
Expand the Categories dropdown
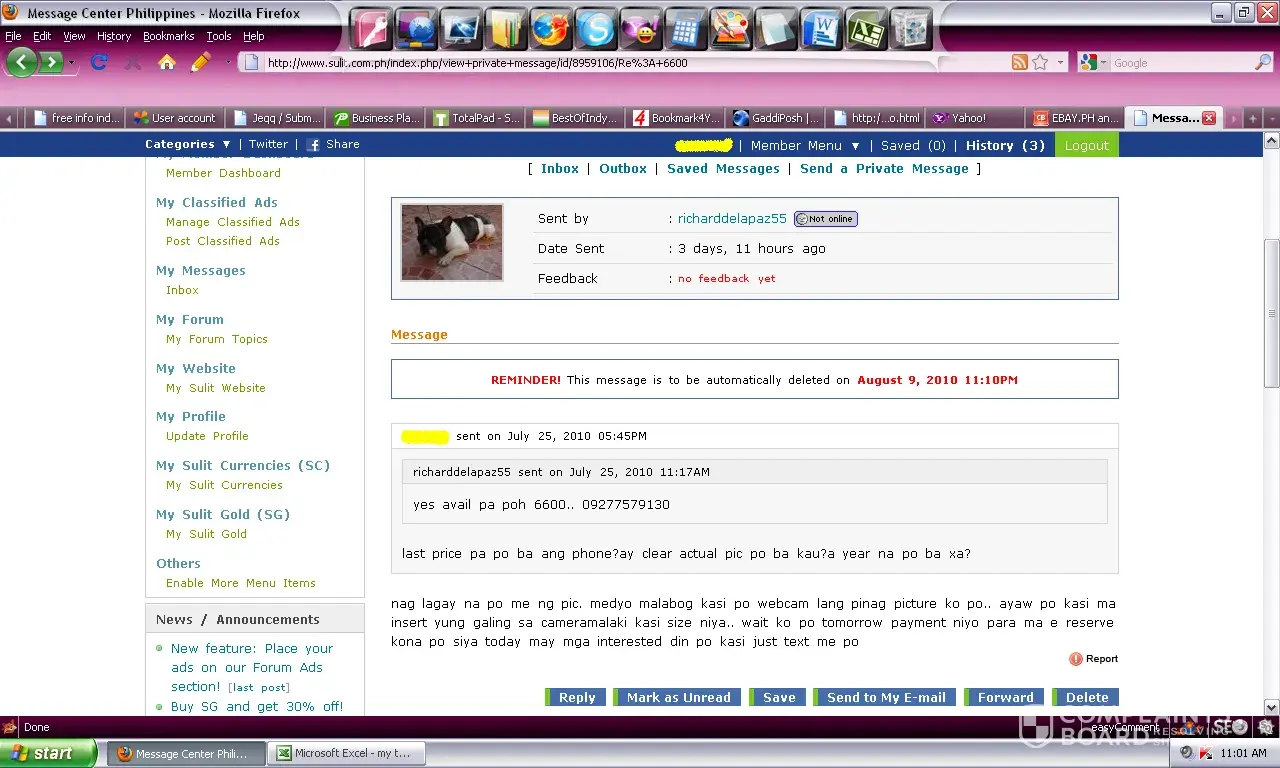(x=188, y=145)
